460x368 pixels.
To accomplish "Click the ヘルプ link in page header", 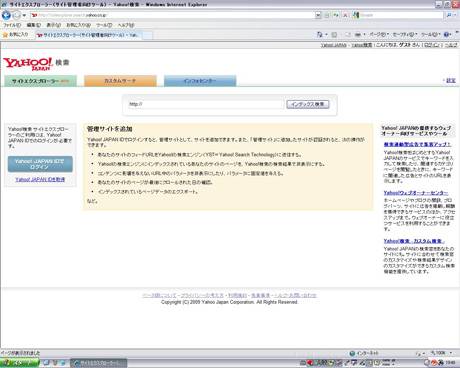I will click(x=451, y=45).
